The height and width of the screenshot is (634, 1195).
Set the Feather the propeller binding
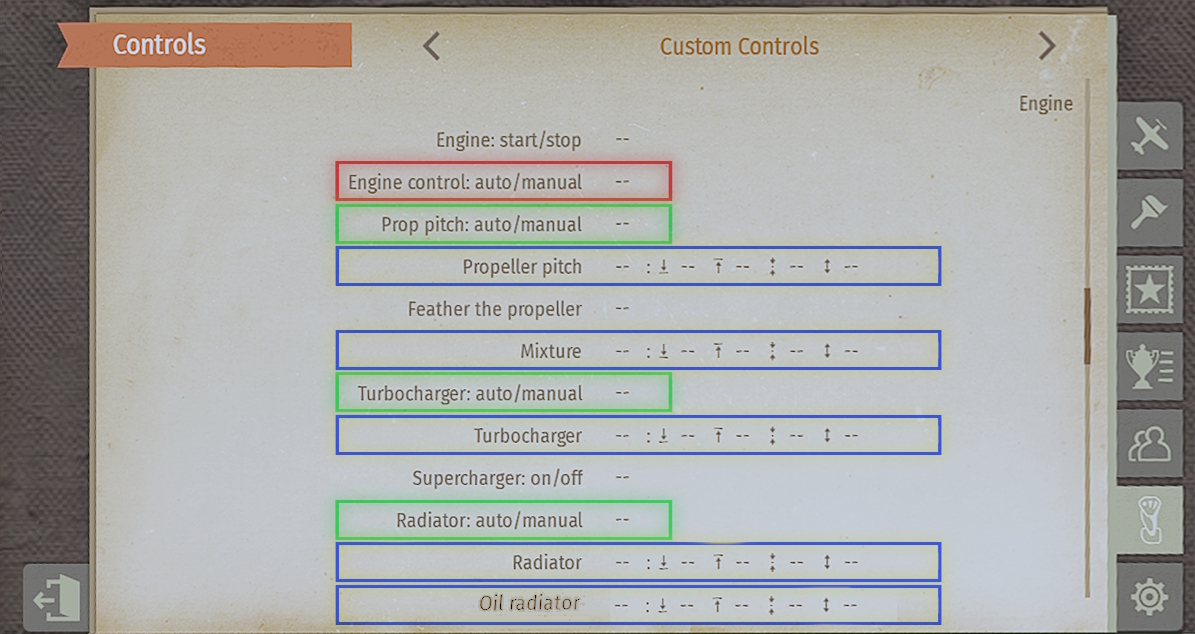pyautogui.click(x=622, y=309)
